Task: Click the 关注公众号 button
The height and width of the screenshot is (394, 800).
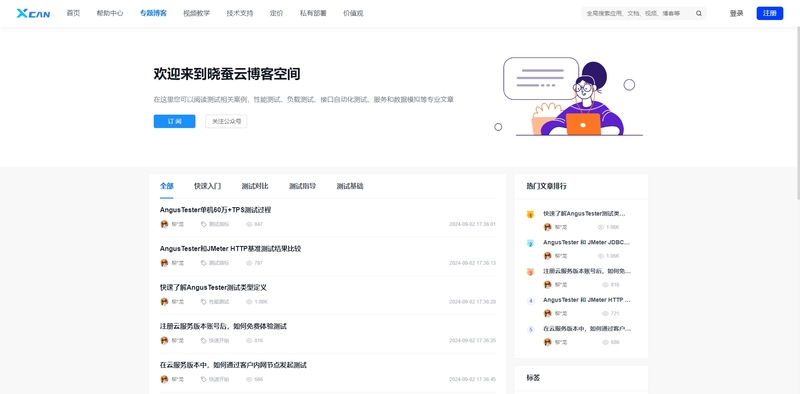Action: (226, 121)
